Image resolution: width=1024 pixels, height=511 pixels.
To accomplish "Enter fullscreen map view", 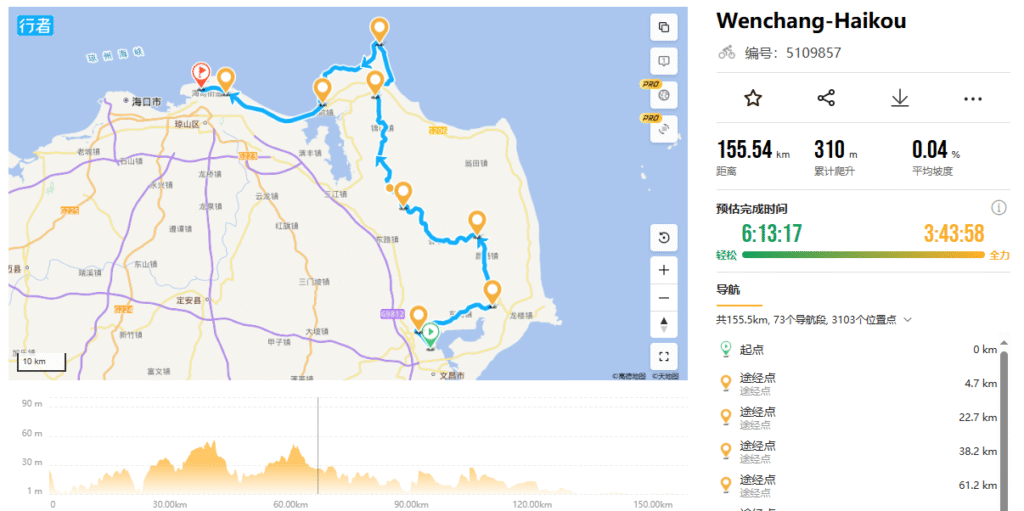I will click(x=664, y=356).
